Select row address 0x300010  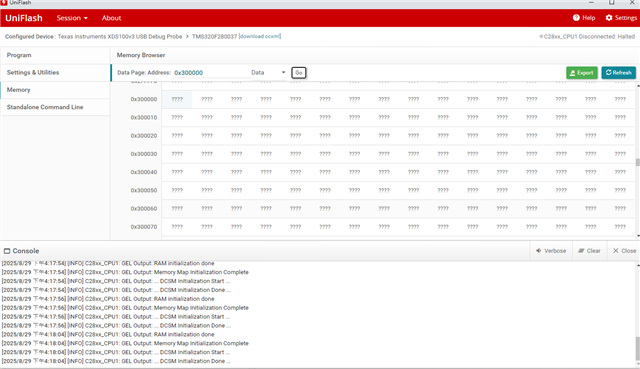click(x=144, y=118)
